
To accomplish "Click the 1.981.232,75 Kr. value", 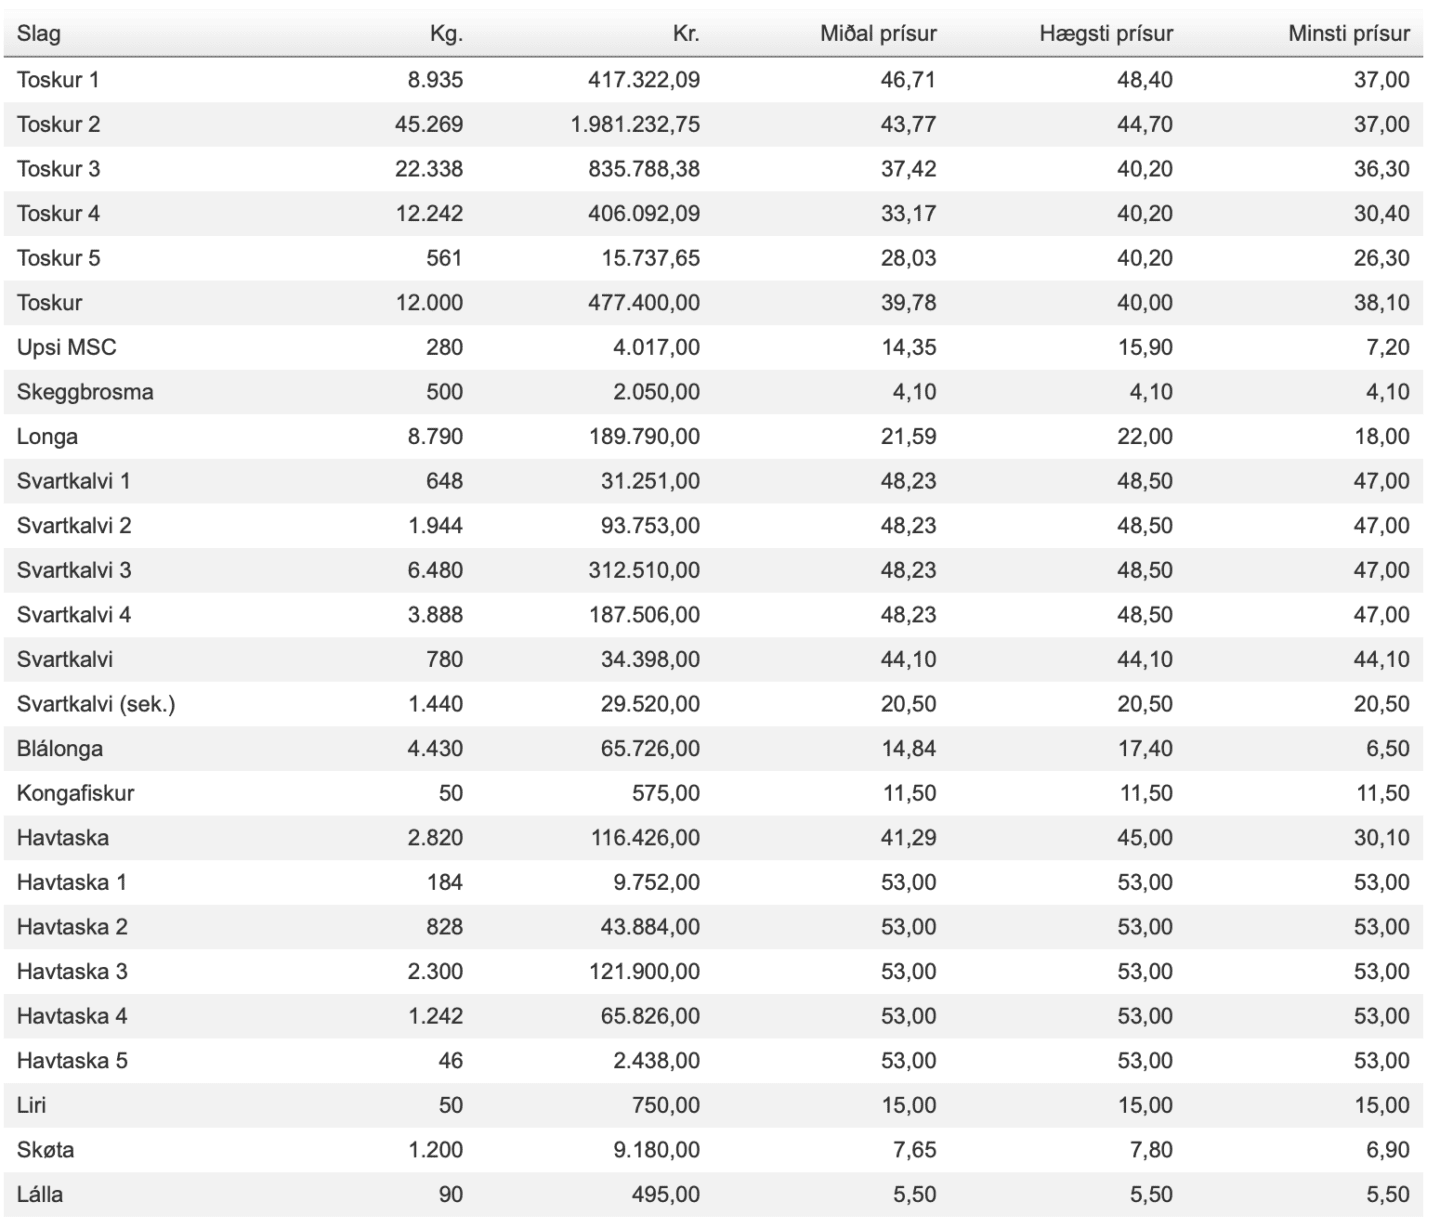I will click(635, 125).
